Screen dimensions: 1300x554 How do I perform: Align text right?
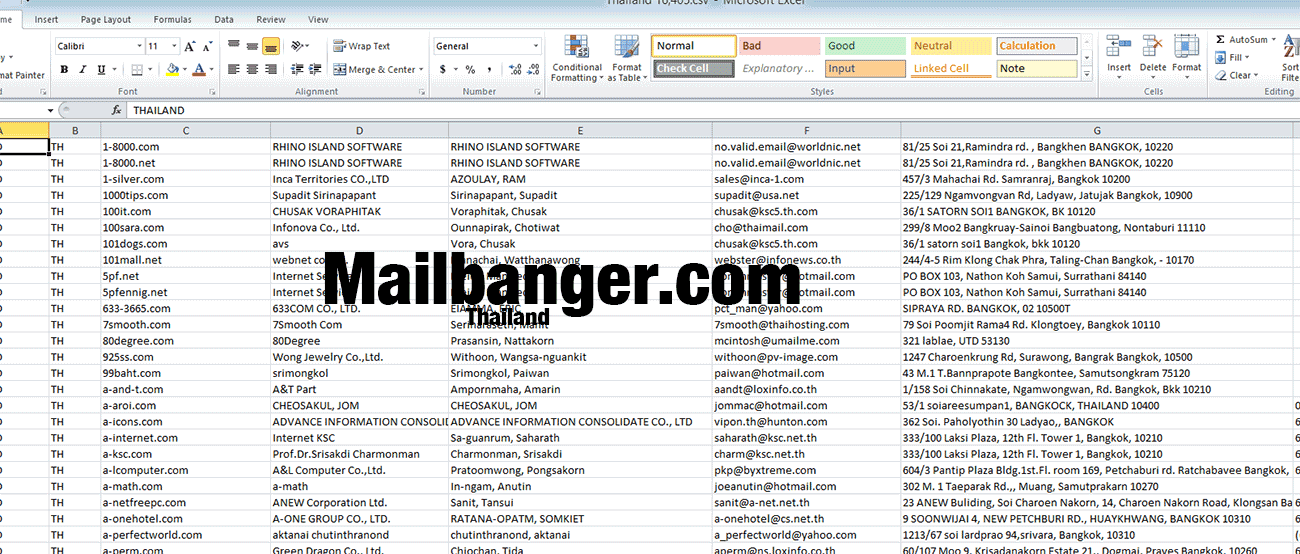(271, 70)
